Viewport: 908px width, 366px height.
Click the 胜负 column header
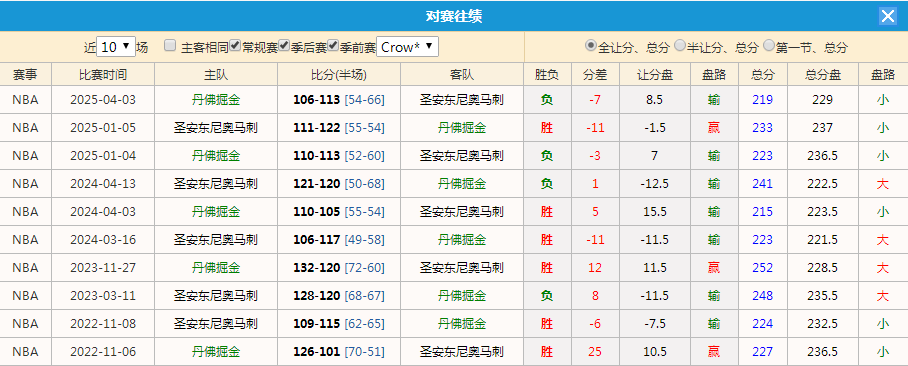547,74
